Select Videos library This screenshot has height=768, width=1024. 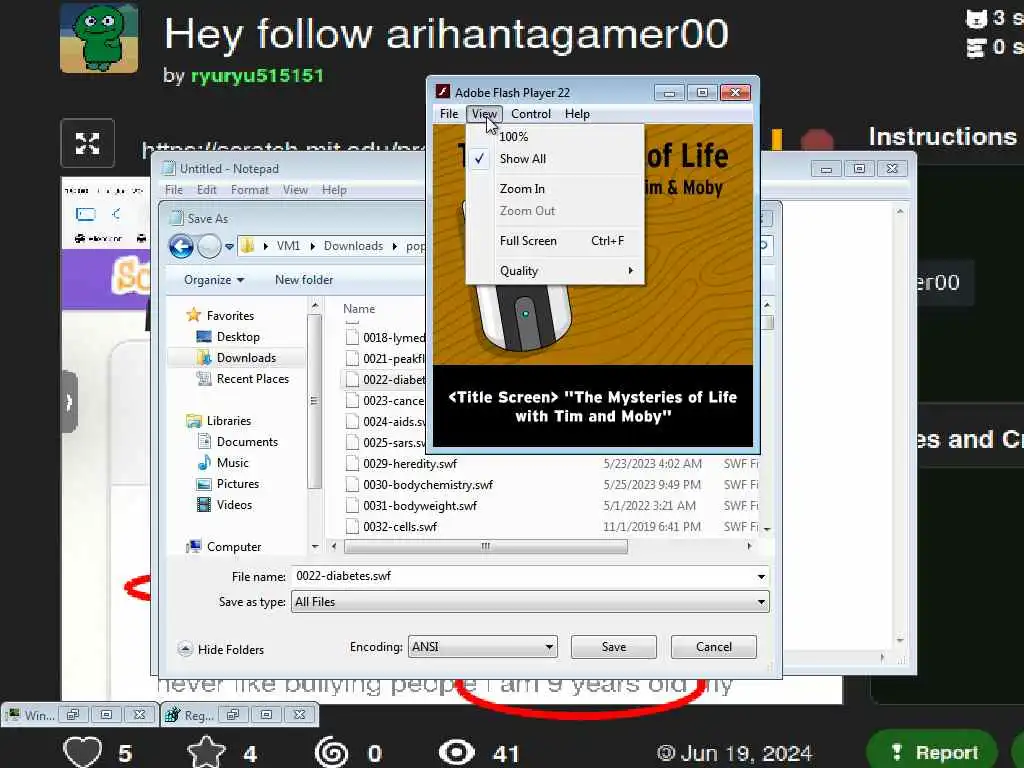coord(234,505)
